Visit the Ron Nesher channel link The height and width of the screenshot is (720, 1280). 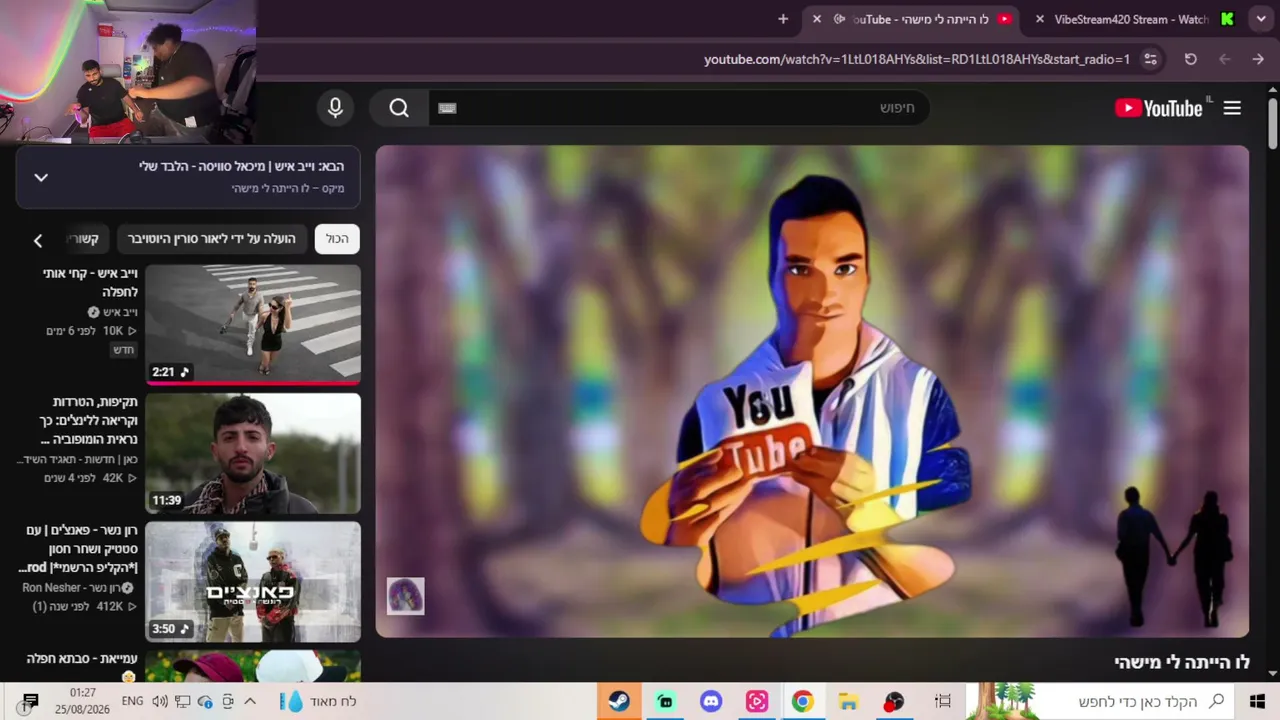coord(70,588)
